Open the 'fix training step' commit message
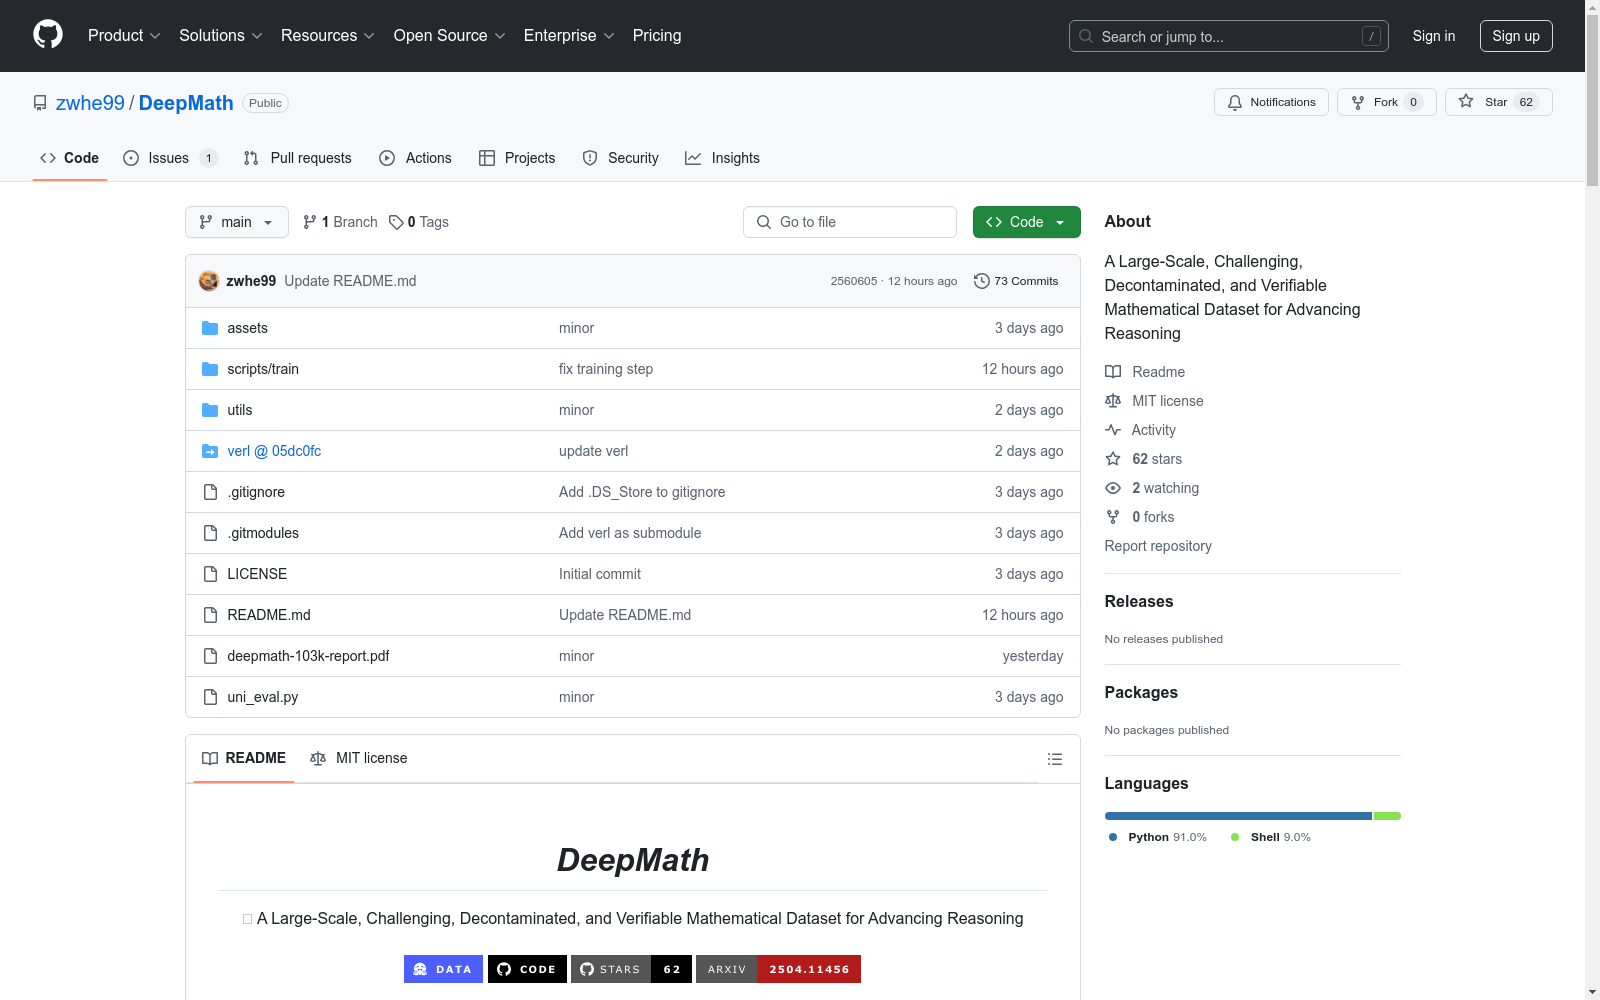 (606, 369)
